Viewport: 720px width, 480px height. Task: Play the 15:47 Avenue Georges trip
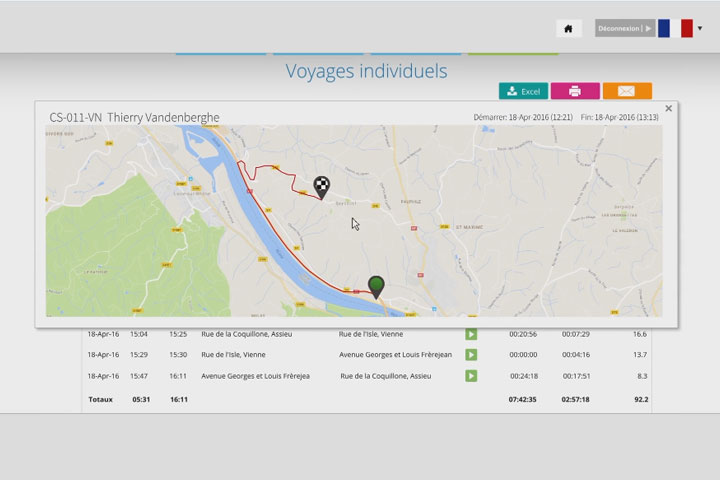click(470, 376)
